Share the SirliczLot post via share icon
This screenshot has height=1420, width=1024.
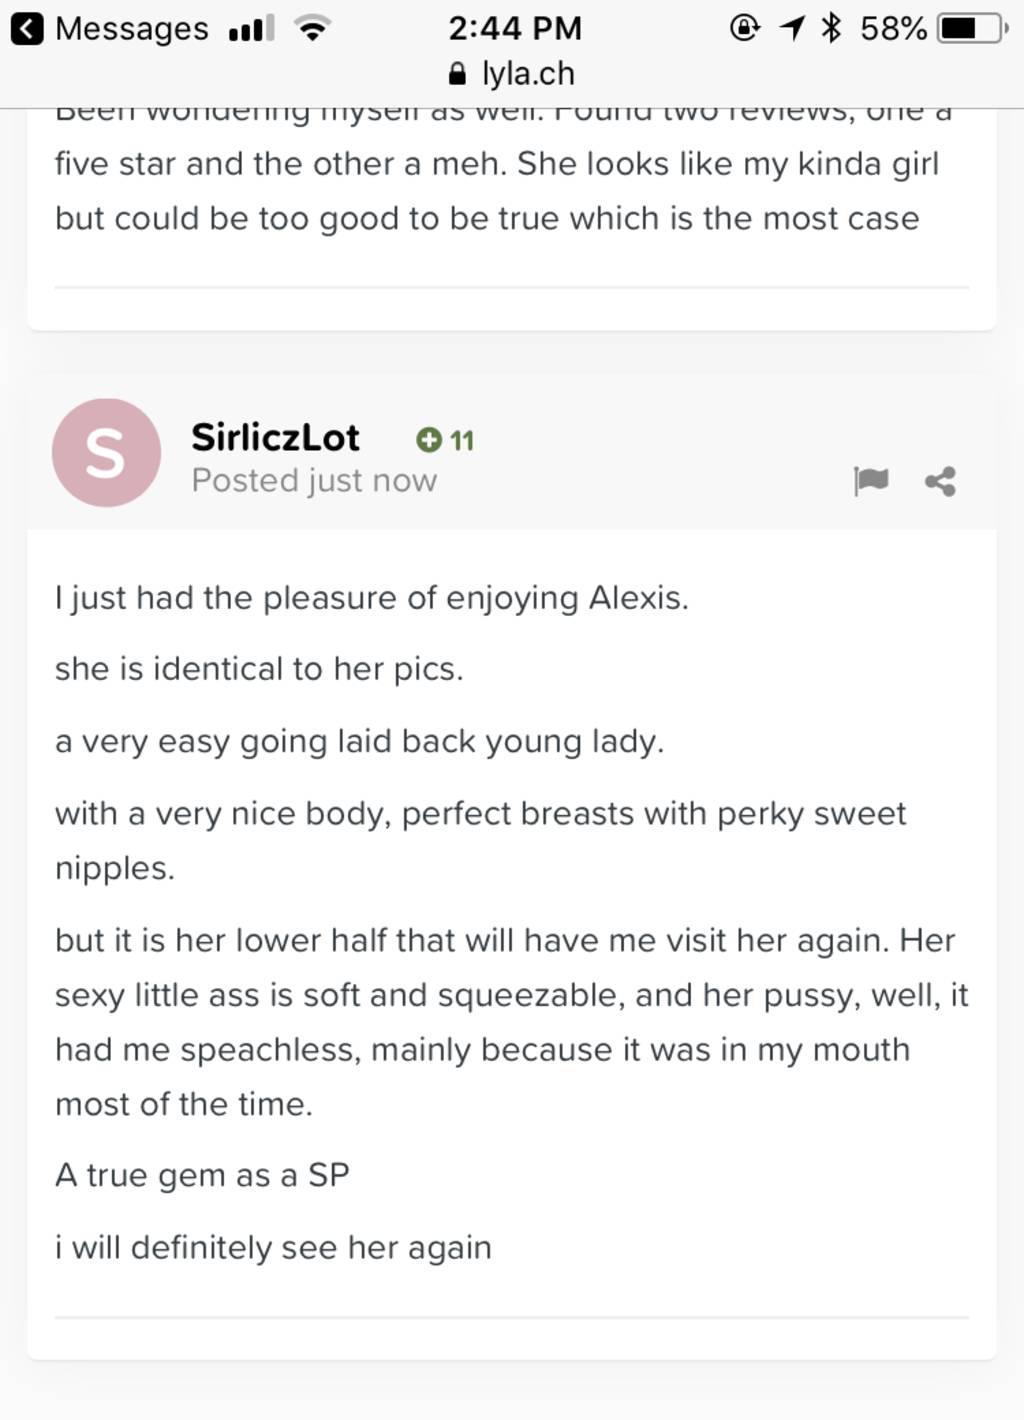coord(940,482)
